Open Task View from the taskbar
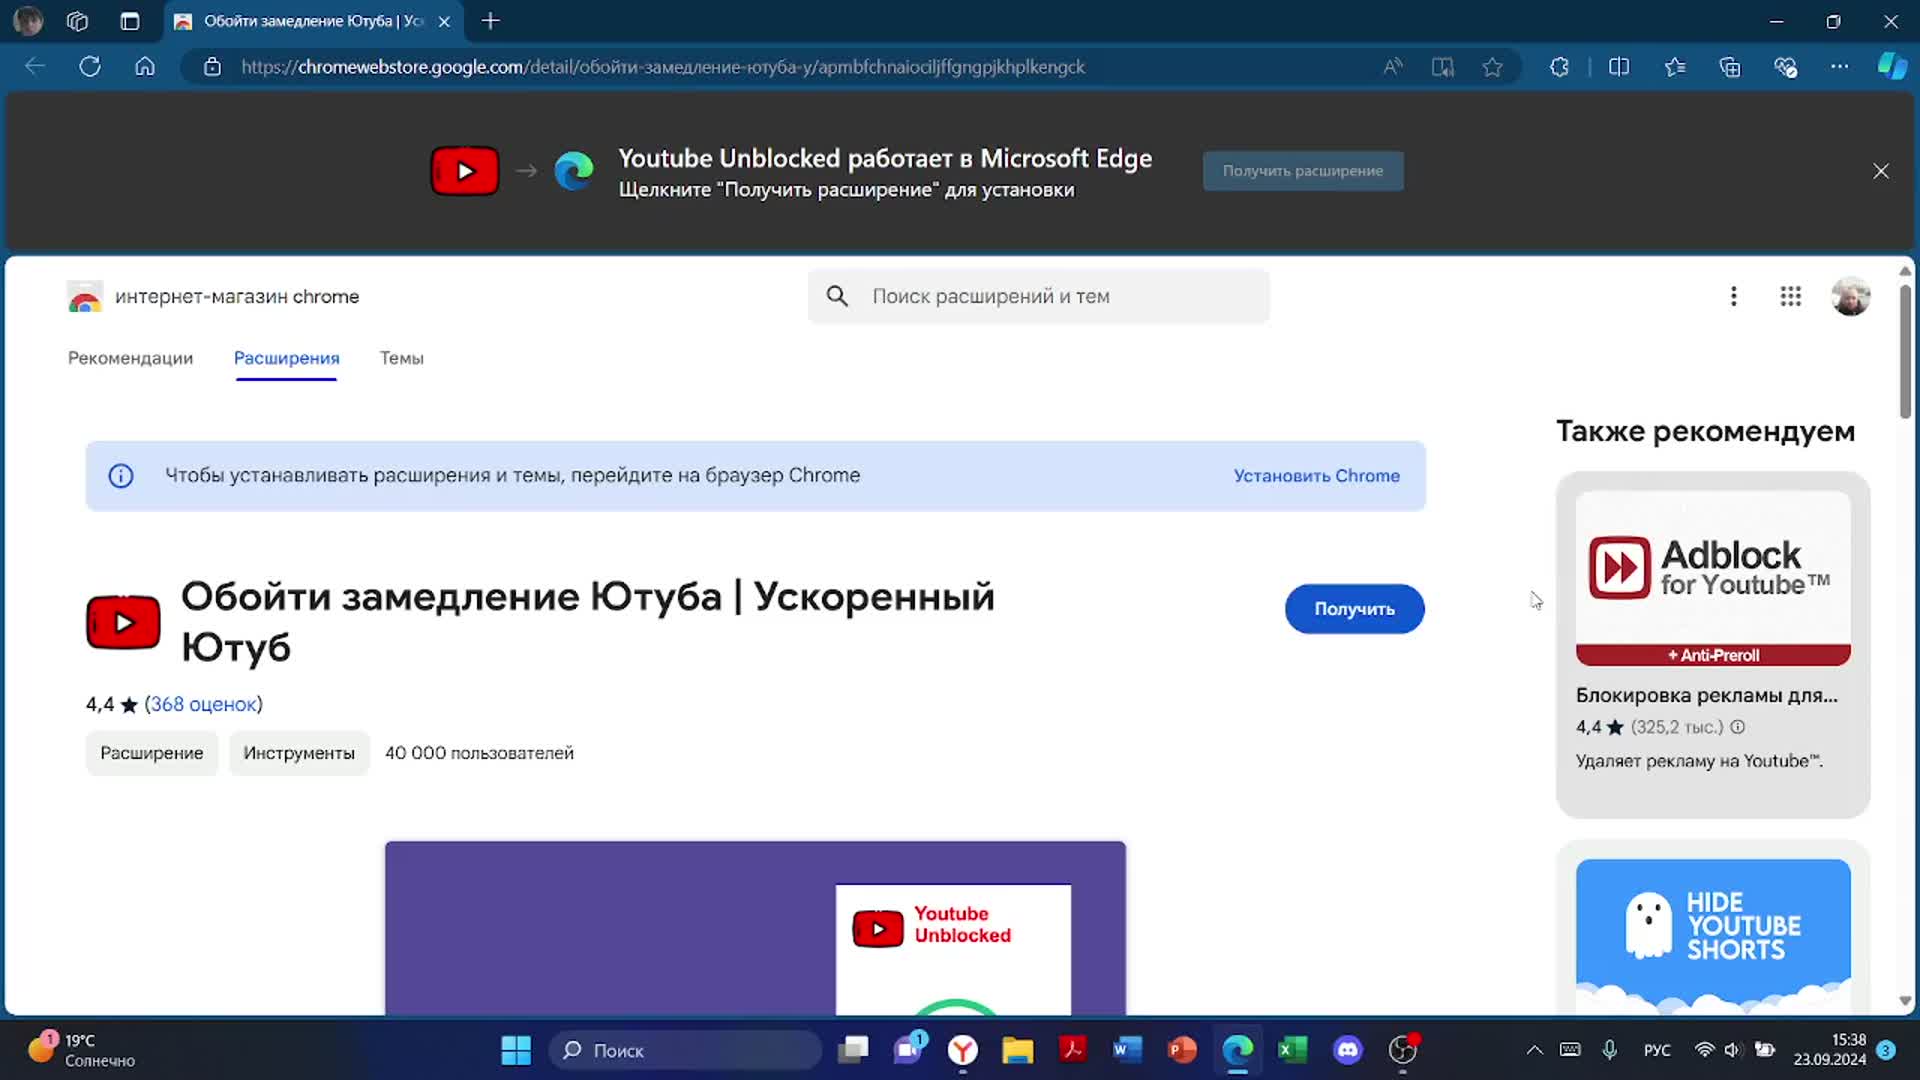This screenshot has height=1080, width=1920. (x=853, y=1050)
